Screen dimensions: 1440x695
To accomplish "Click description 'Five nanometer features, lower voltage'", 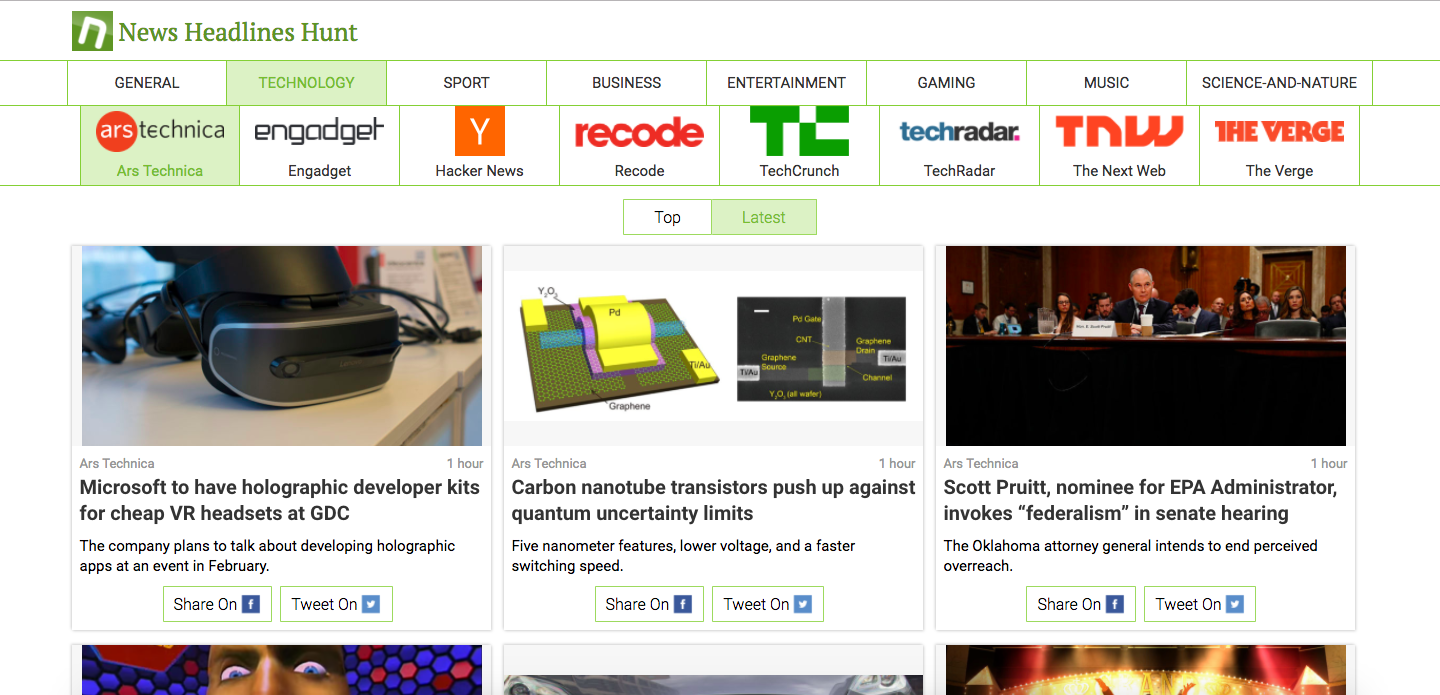I will (683, 556).
